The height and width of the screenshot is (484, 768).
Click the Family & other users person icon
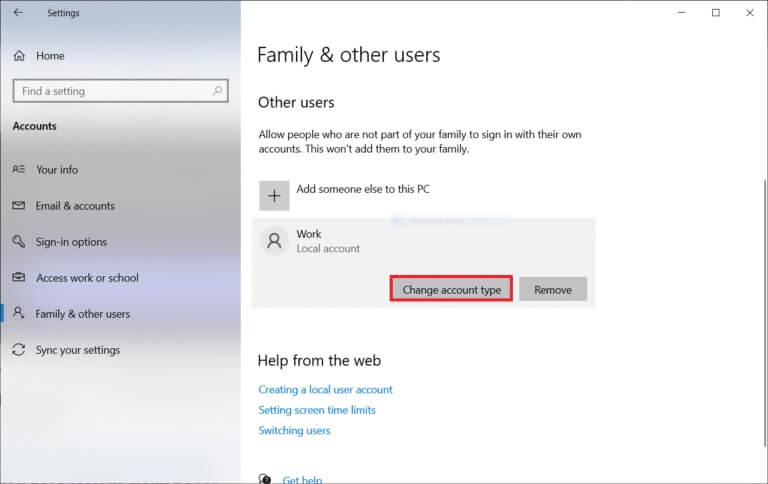click(19, 313)
